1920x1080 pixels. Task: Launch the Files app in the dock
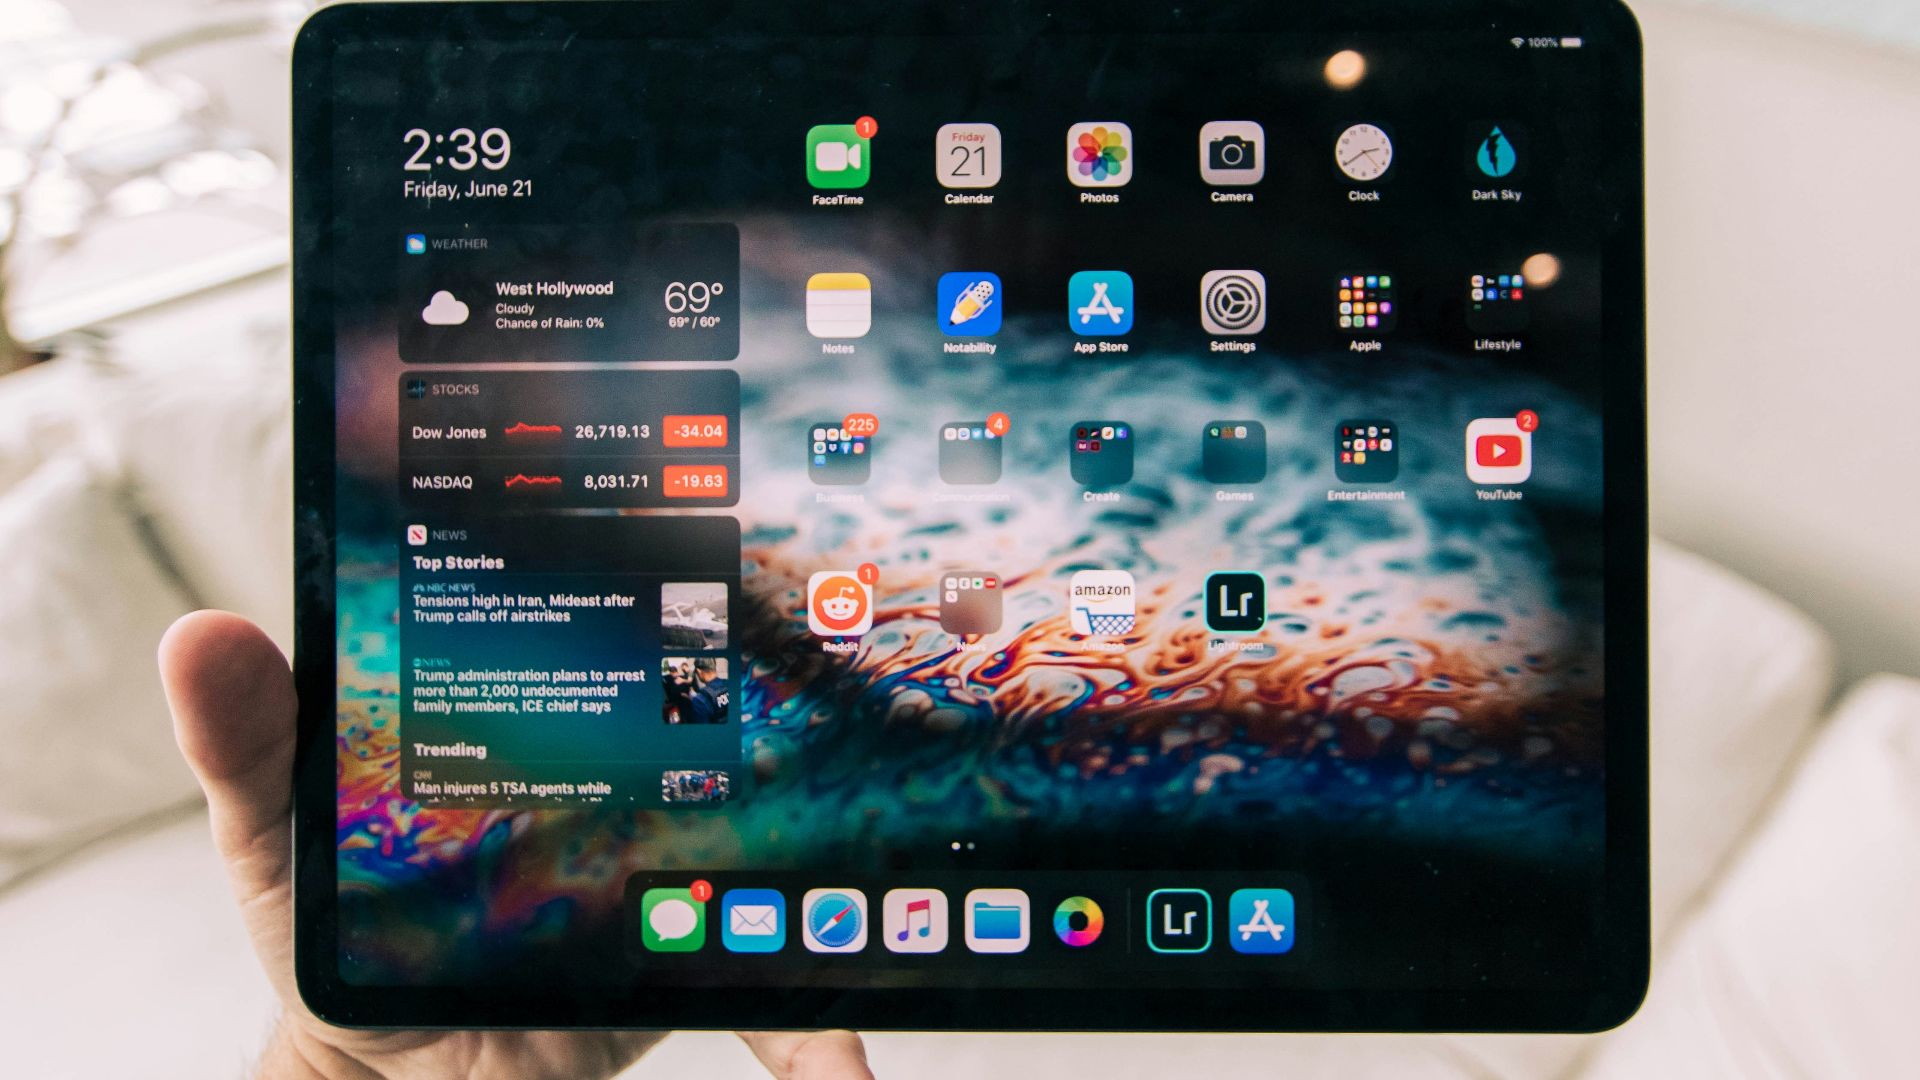coord(997,921)
